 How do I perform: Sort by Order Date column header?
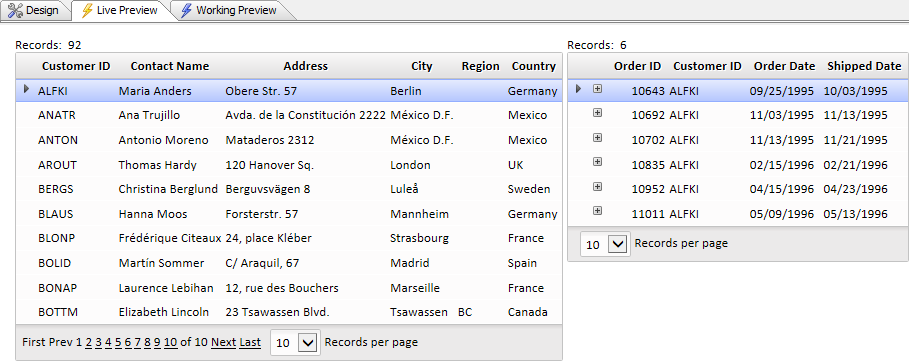(784, 66)
